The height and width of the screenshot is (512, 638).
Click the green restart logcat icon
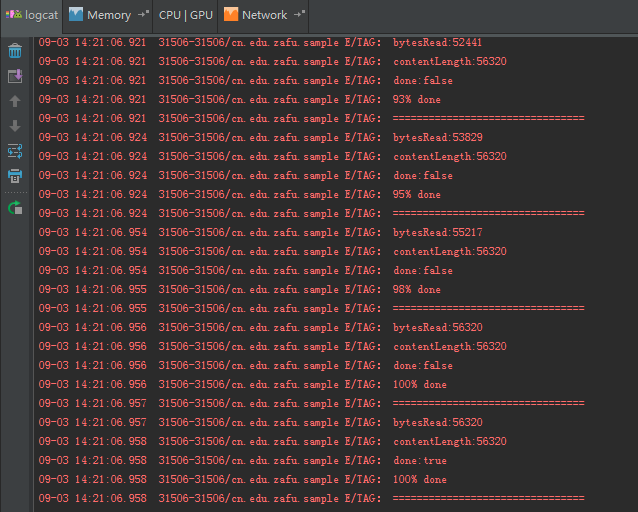click(x=15, y=208)
